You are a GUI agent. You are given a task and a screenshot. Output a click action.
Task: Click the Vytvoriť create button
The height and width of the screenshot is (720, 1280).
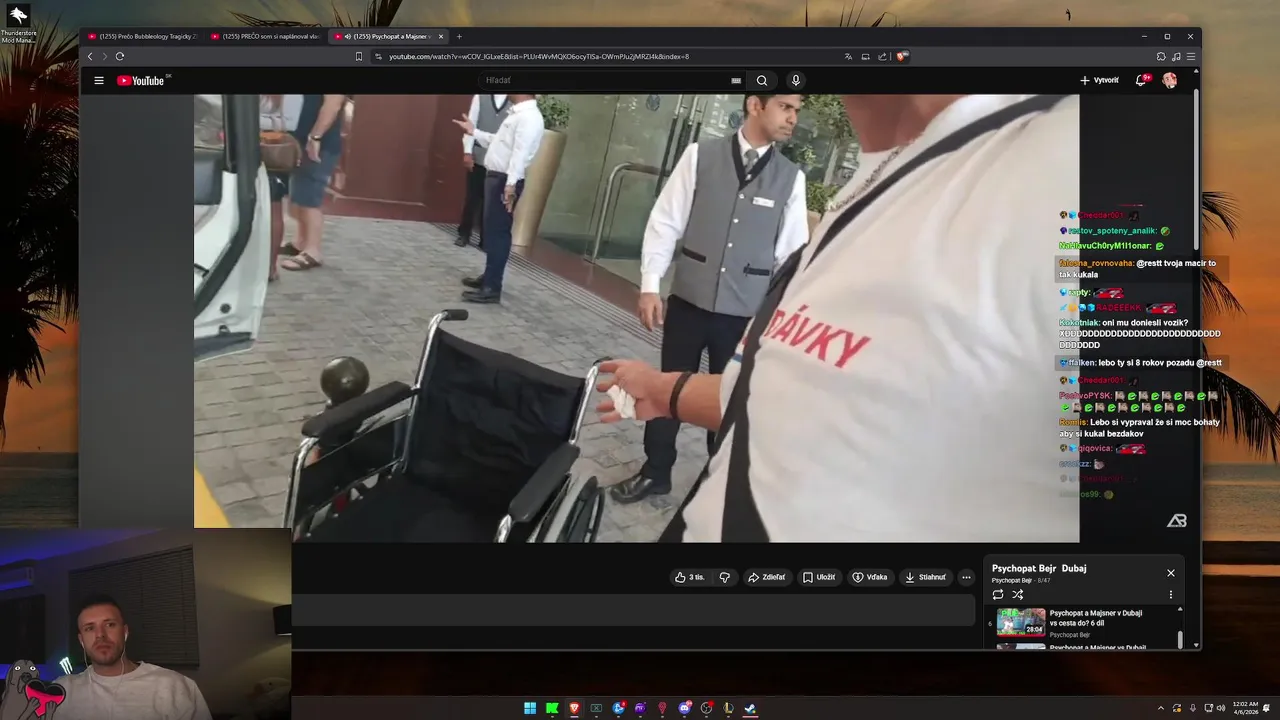(1099, 80)
